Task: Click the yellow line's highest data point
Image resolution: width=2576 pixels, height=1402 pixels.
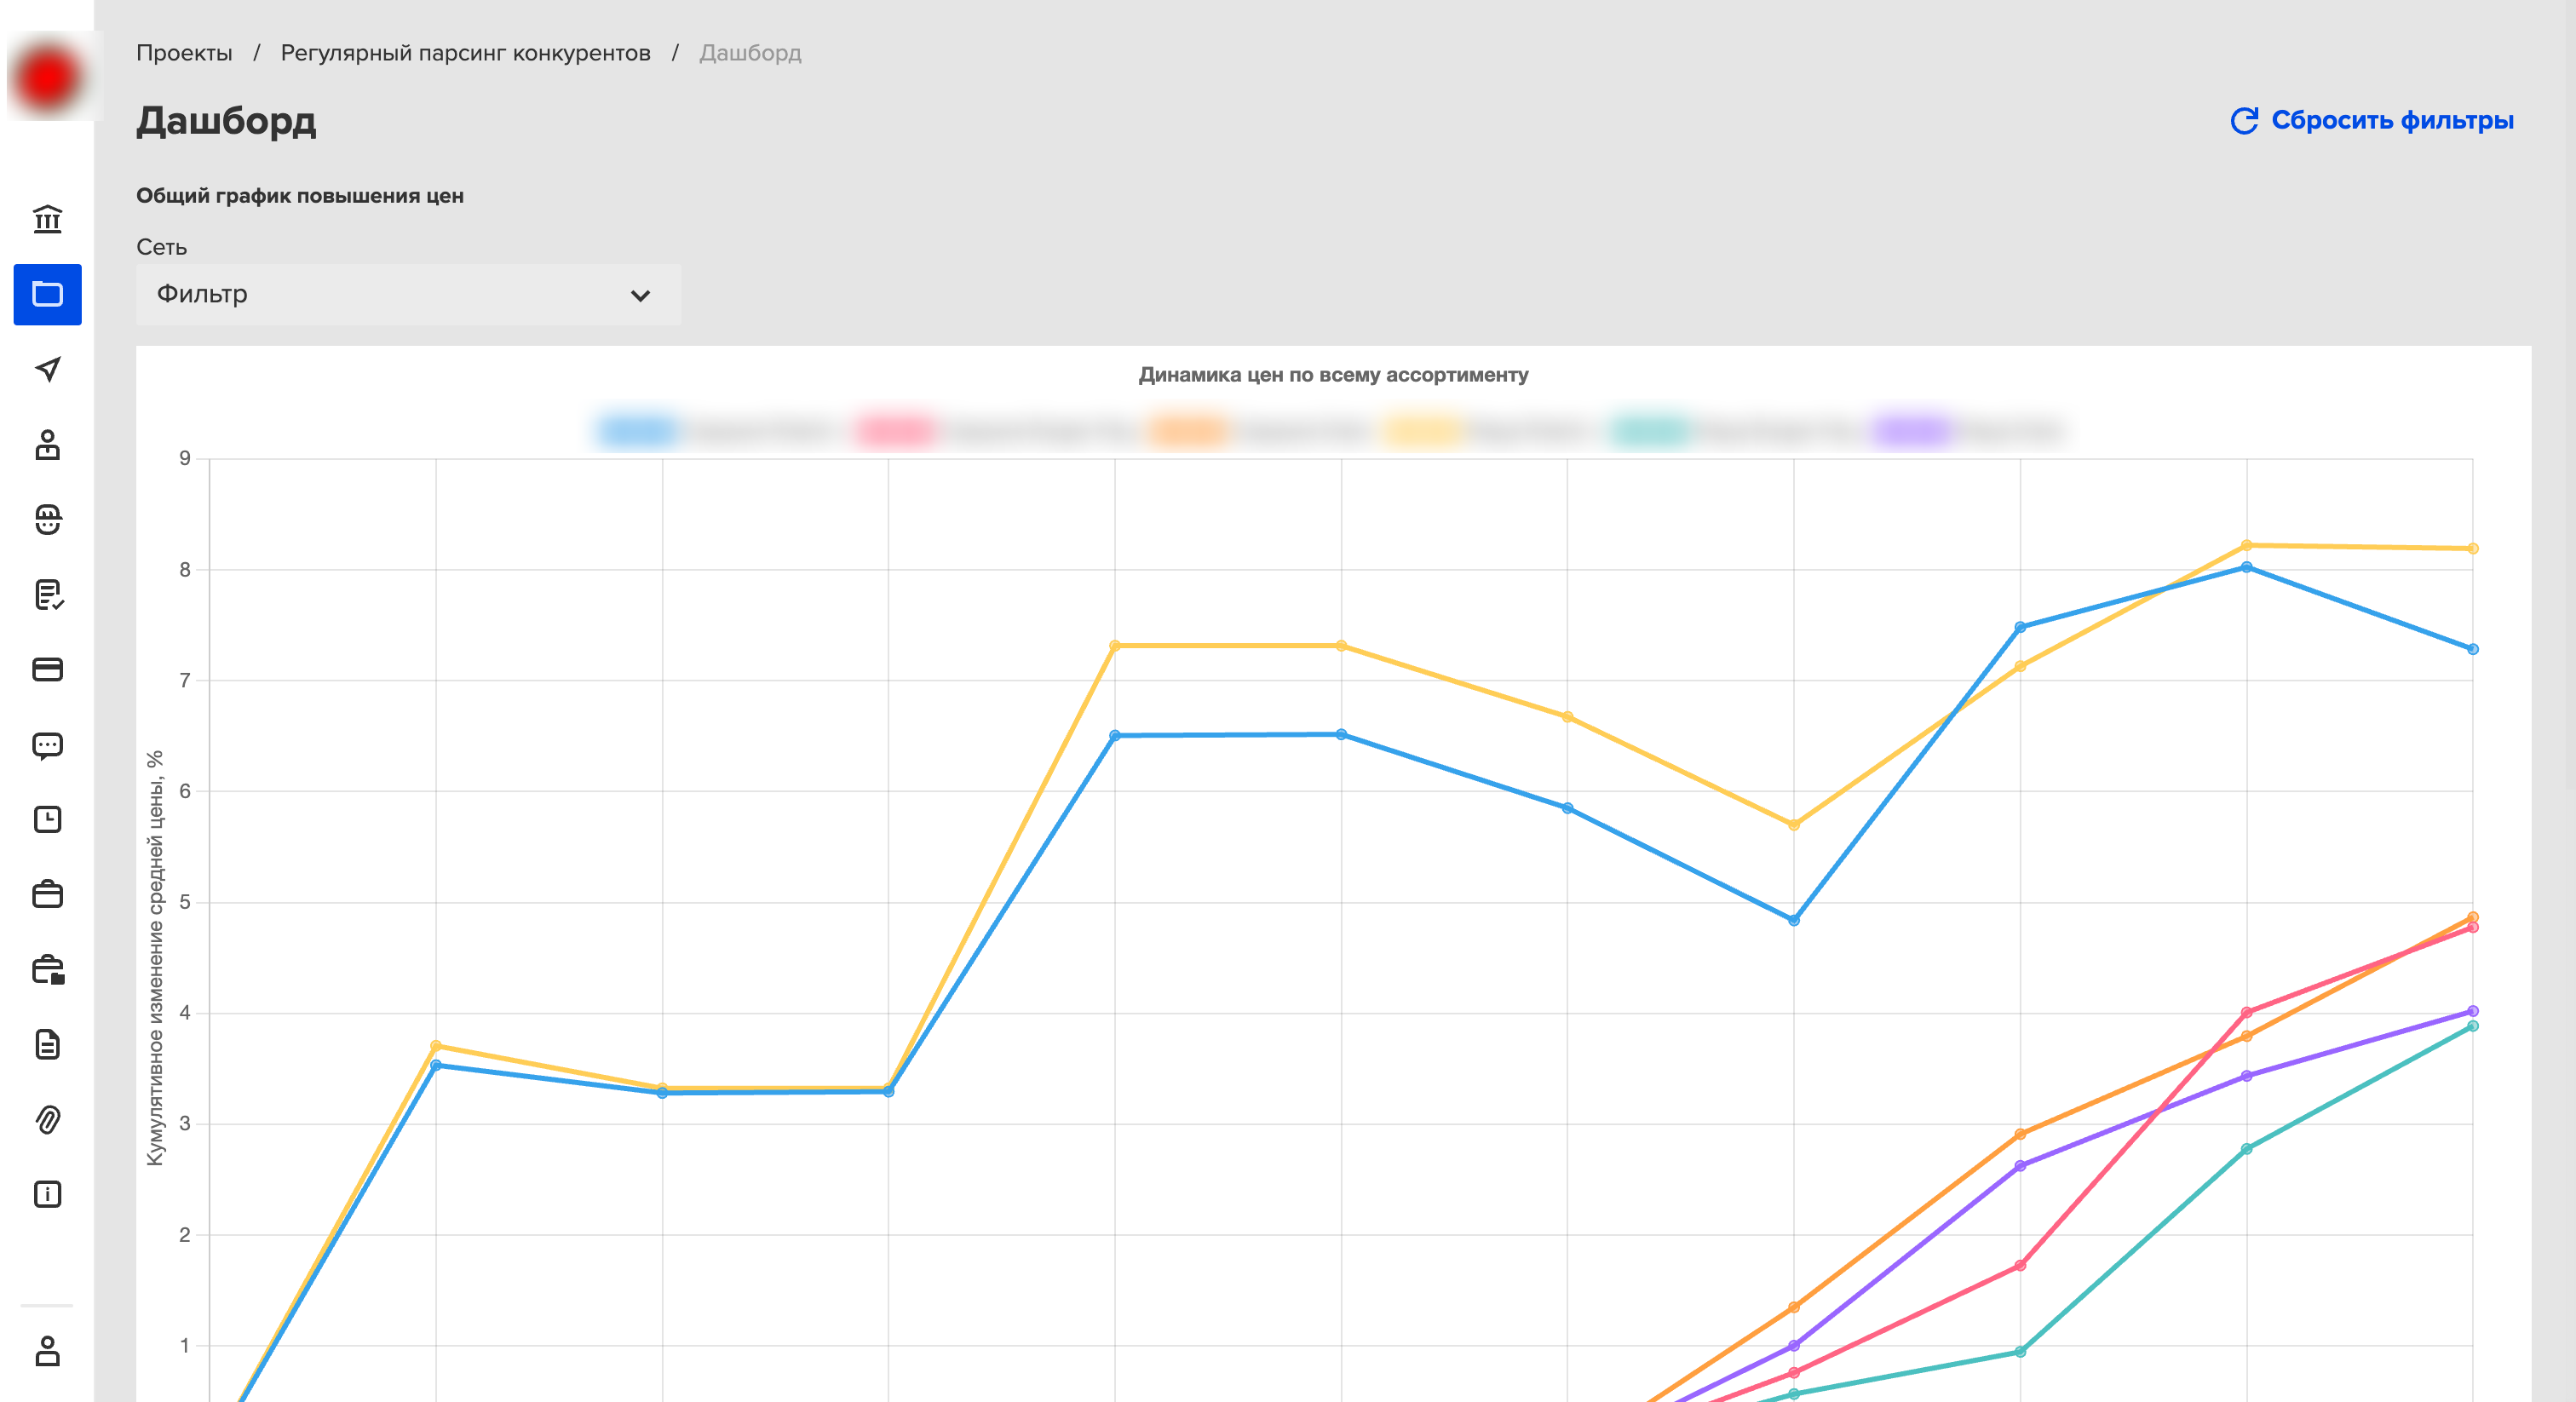Action: click(2246, 545)
